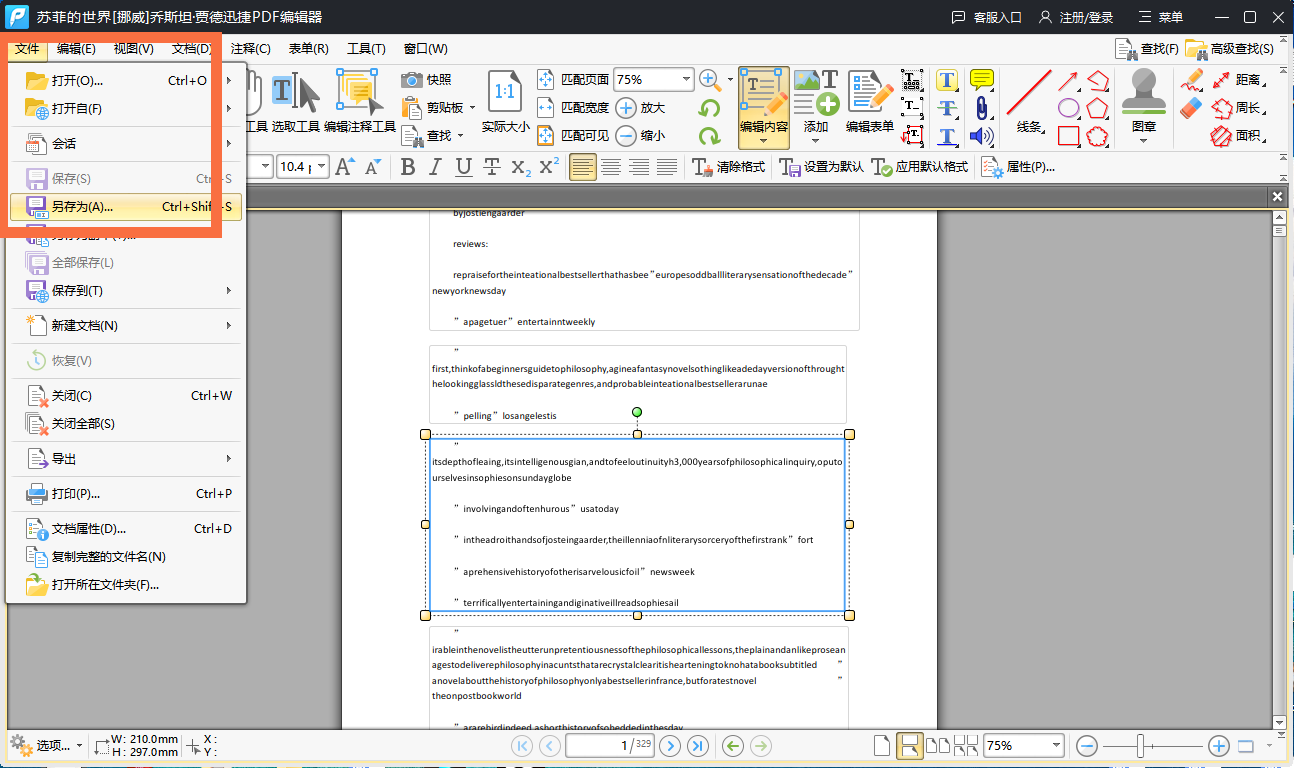
Task: Select the 面积 area measuring tool
Action: pos(1238,136)
